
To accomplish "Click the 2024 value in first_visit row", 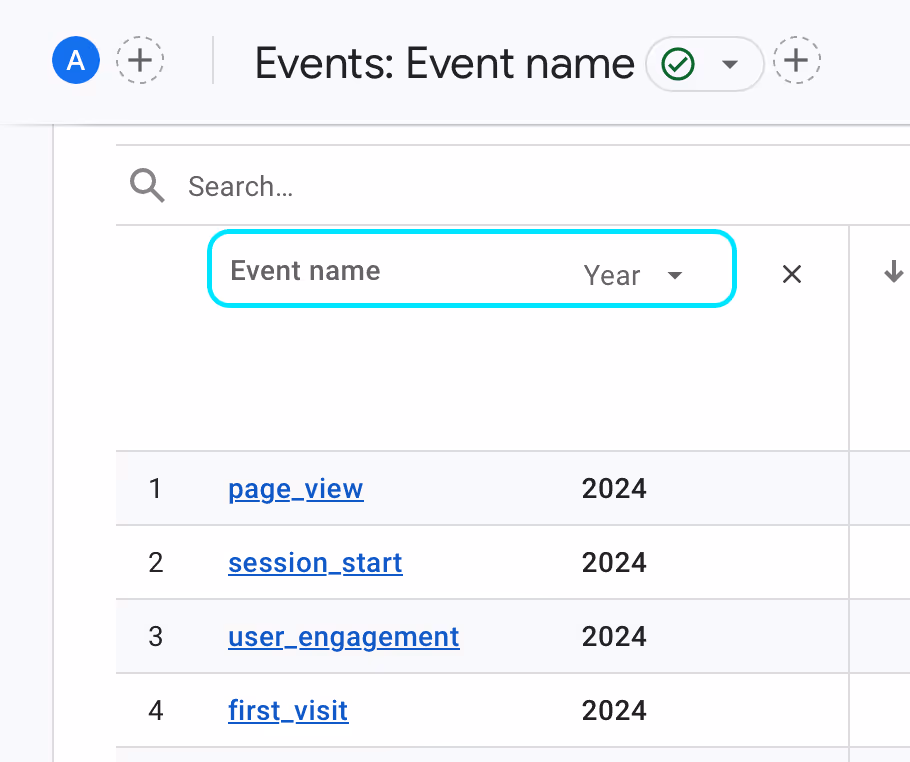I will 614,711.
